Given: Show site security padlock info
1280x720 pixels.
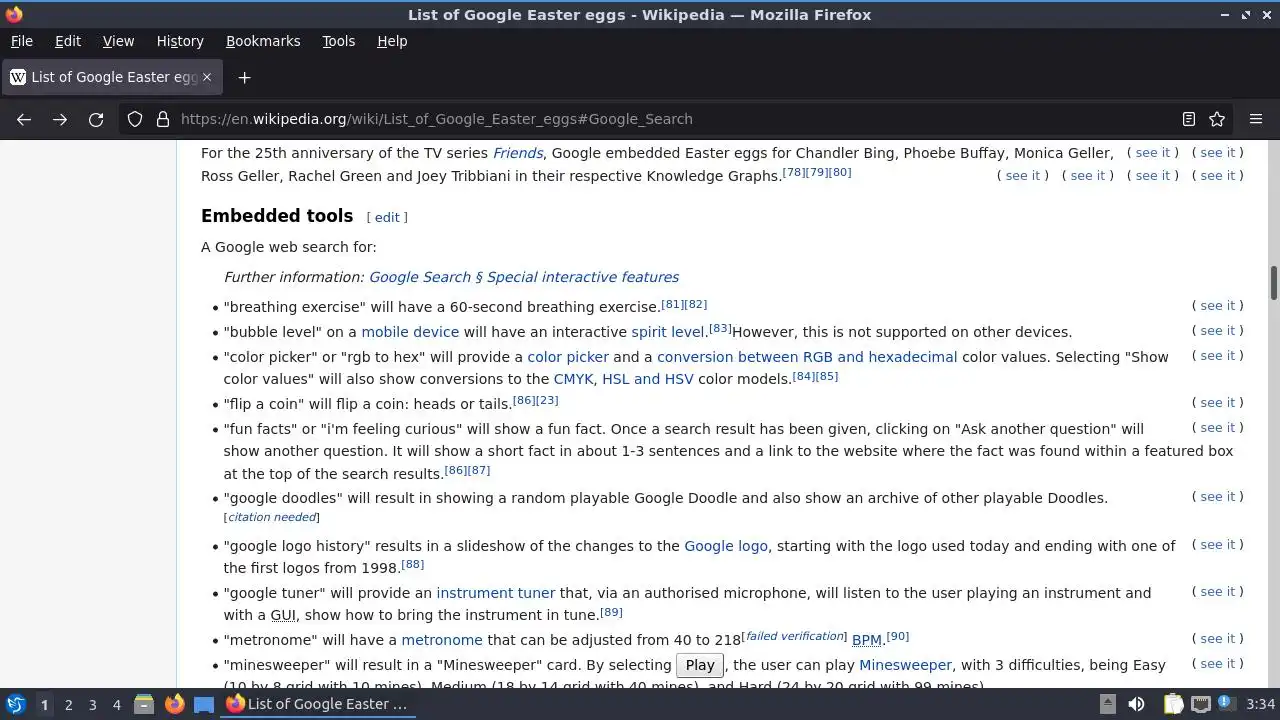Looking at the screenshot, I should tap(163, 119).
